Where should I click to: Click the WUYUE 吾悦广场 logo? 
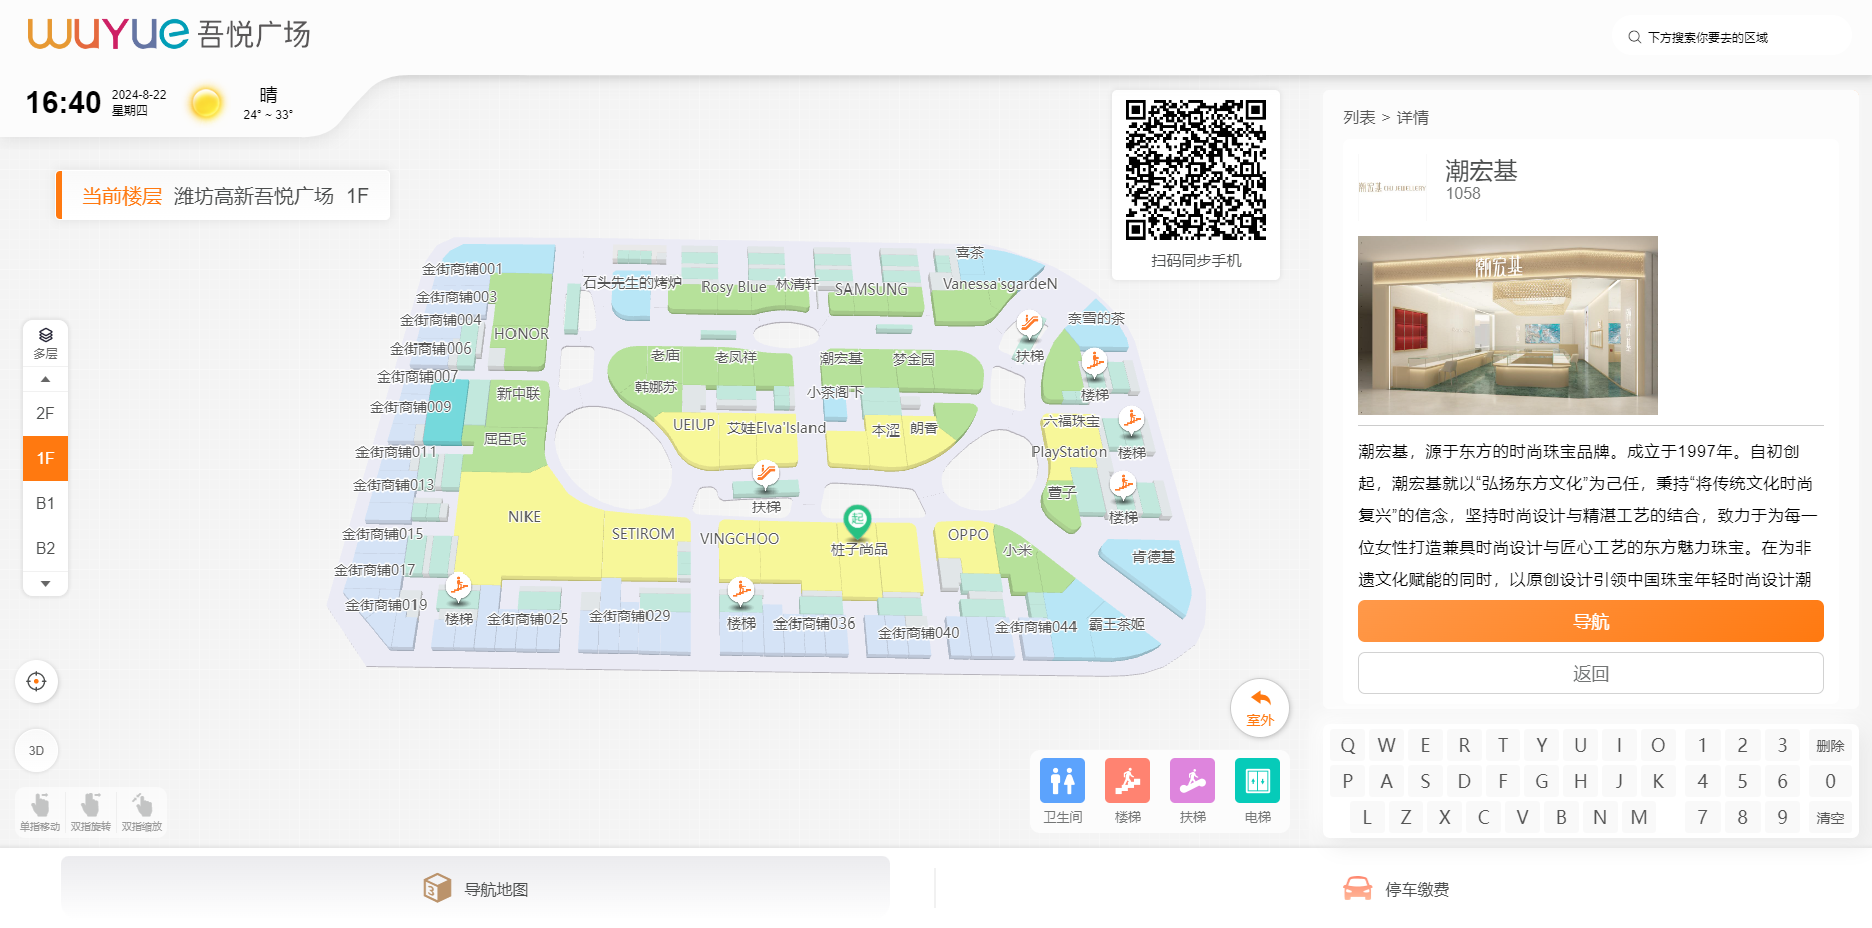click(168, 34)
